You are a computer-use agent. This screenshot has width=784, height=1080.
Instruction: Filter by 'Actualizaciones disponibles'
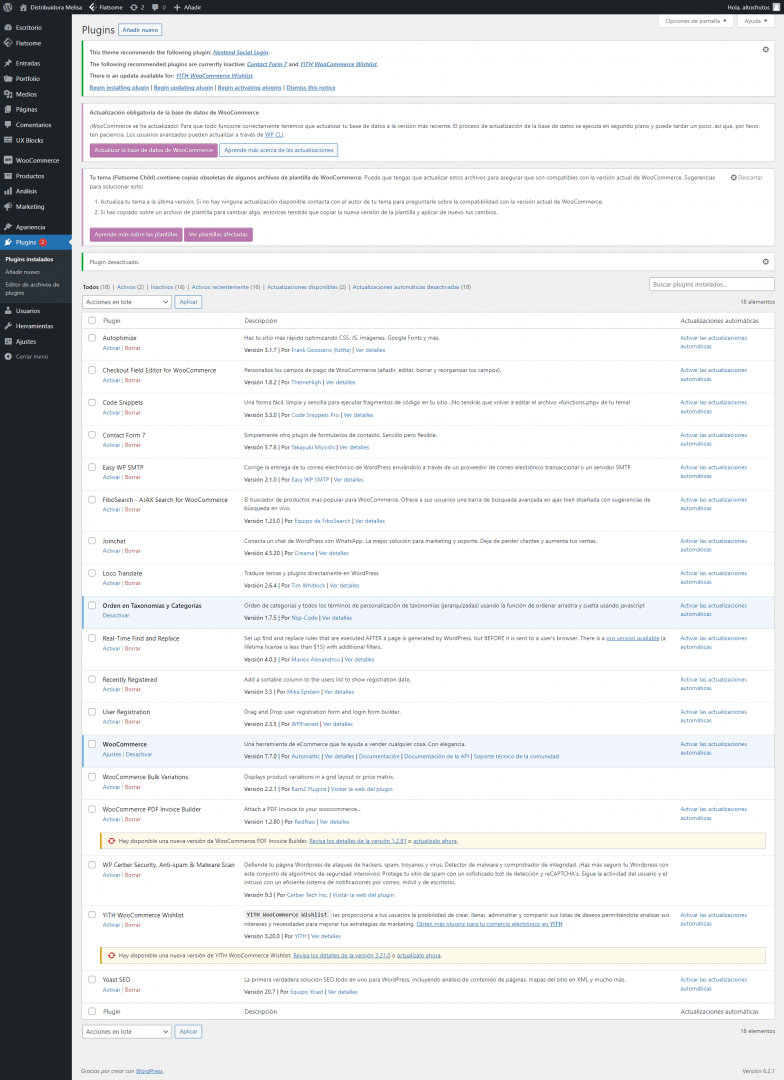click(307, 287)
